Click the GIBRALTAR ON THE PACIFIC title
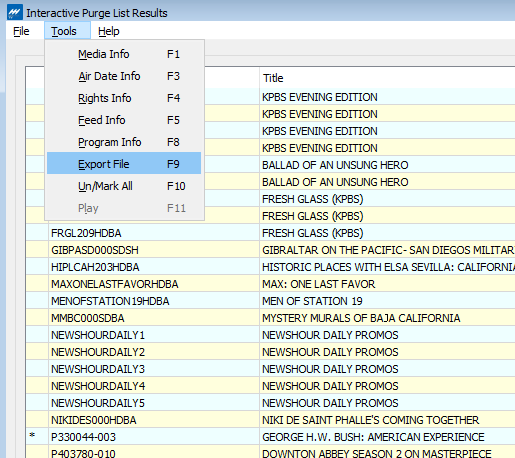Viewport: 515px width, 458px height. click(x=388, y=250)
